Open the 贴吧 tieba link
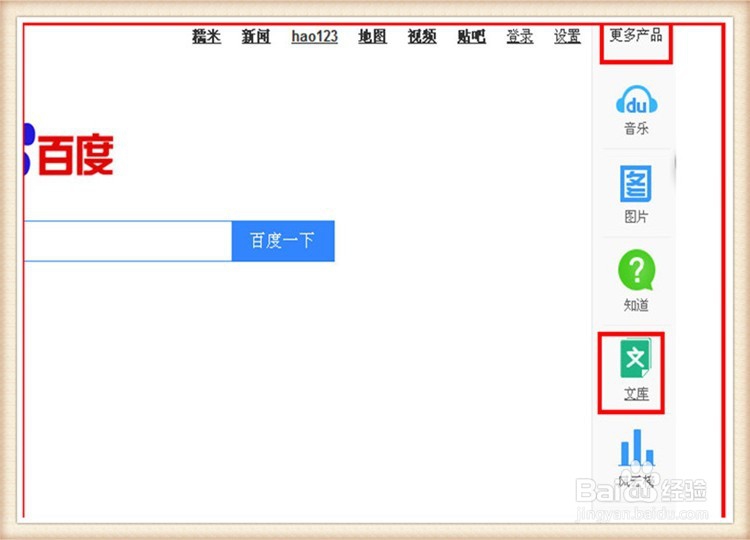Image resolution: width=750 pixels, height=540 pixels. [471, 36]
